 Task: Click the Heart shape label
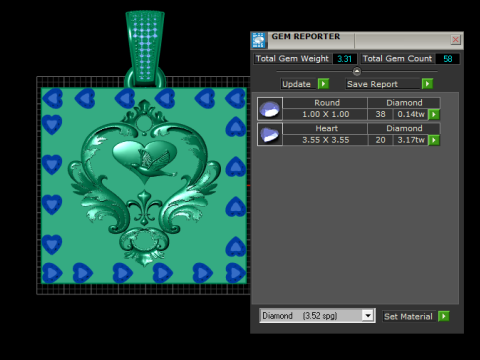pyautogui.click(x=327, y=128)
